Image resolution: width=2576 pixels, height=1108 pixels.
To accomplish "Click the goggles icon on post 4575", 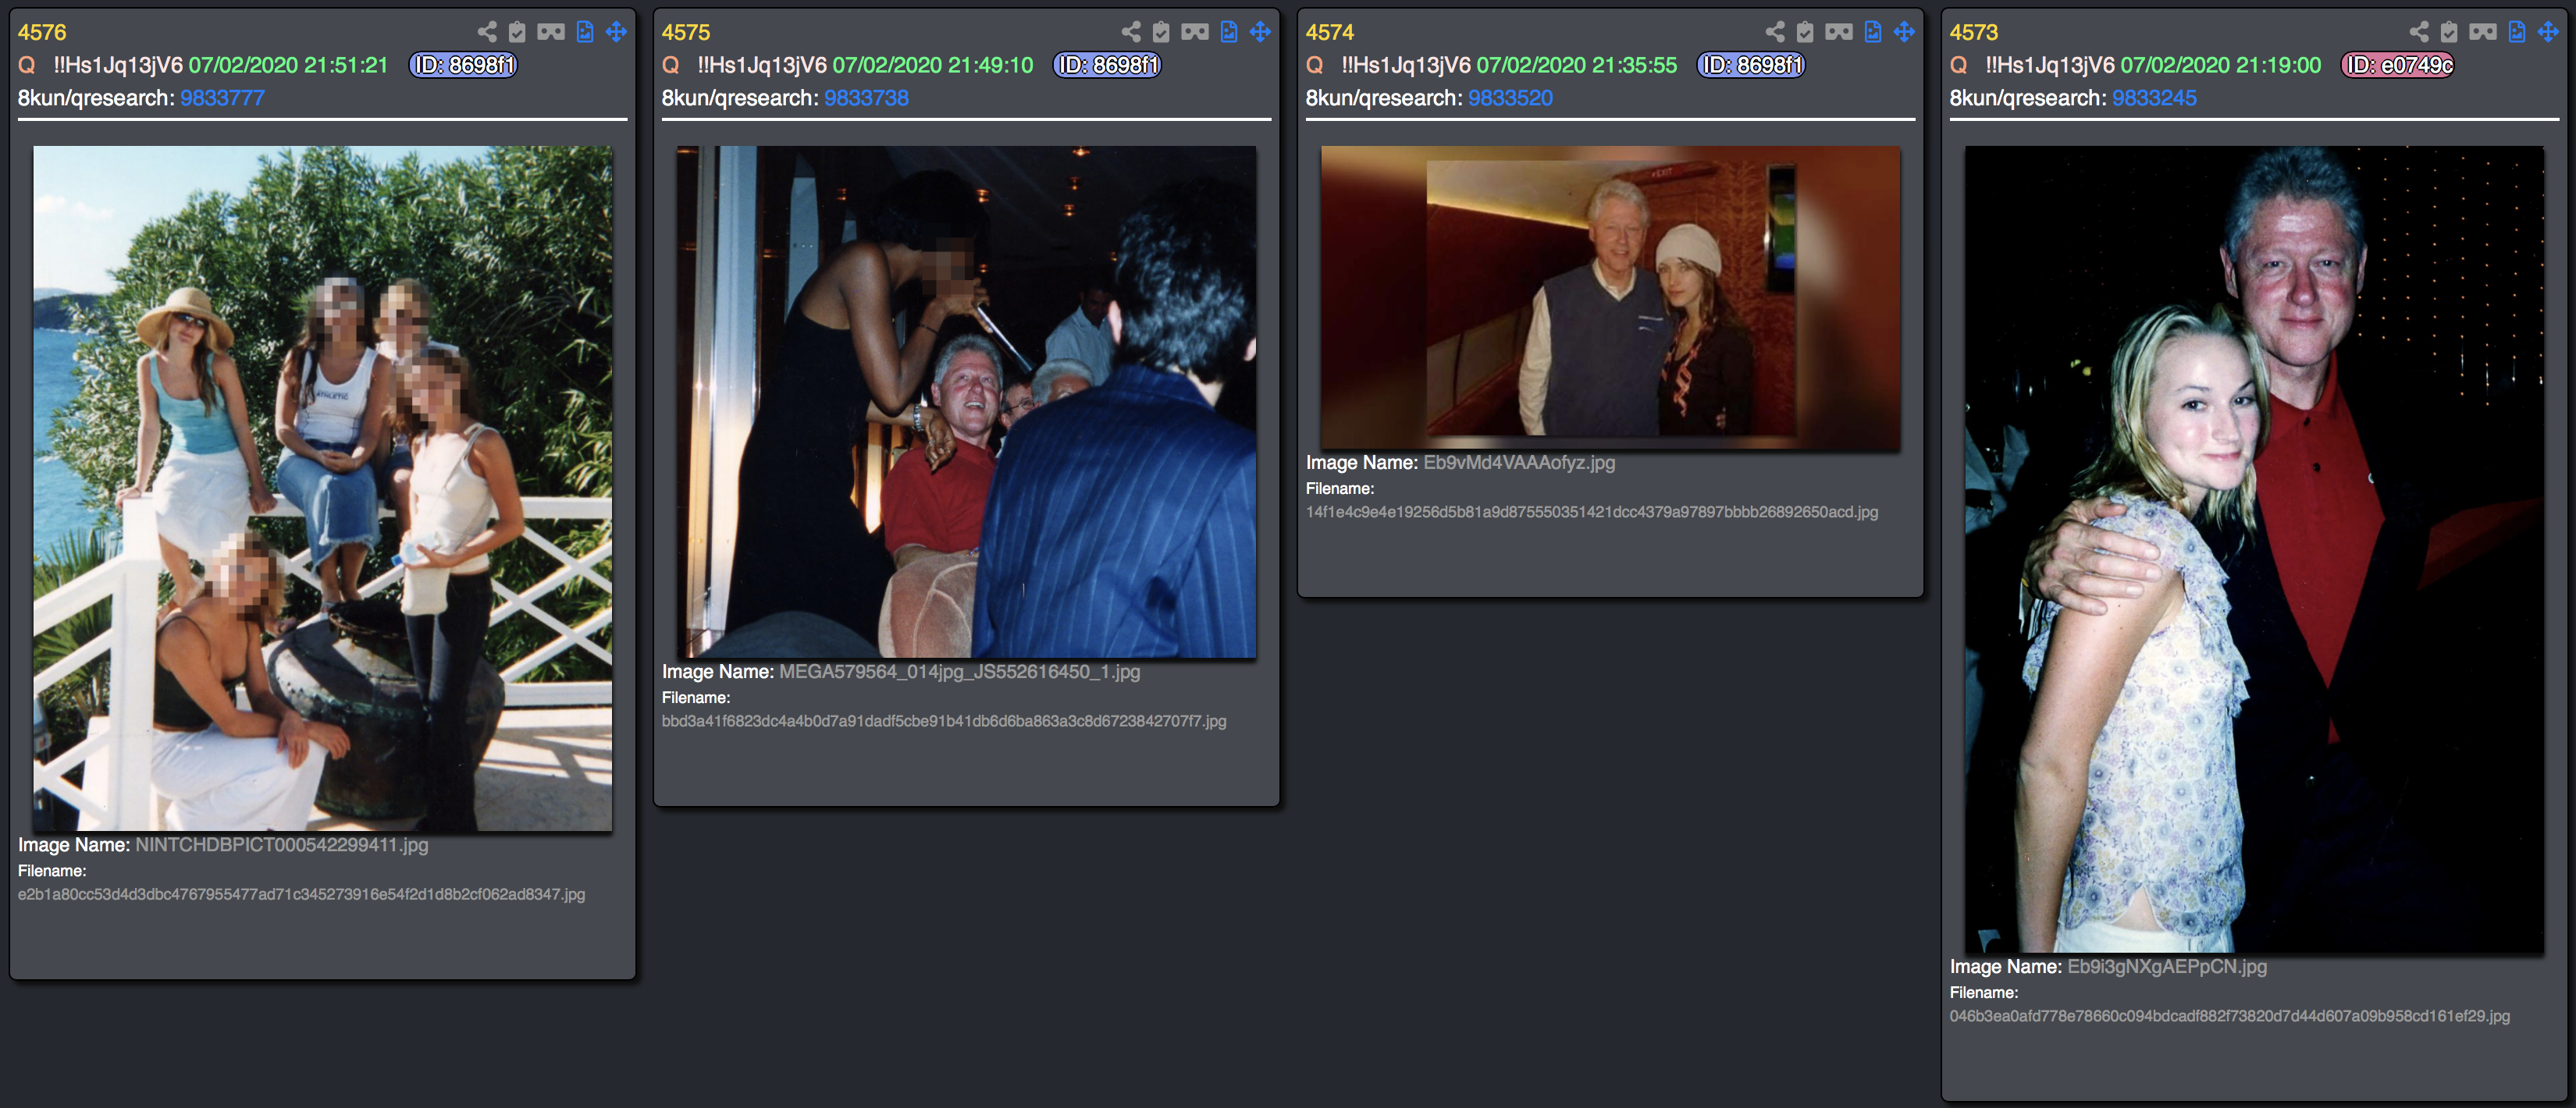I will point(1195,32).
